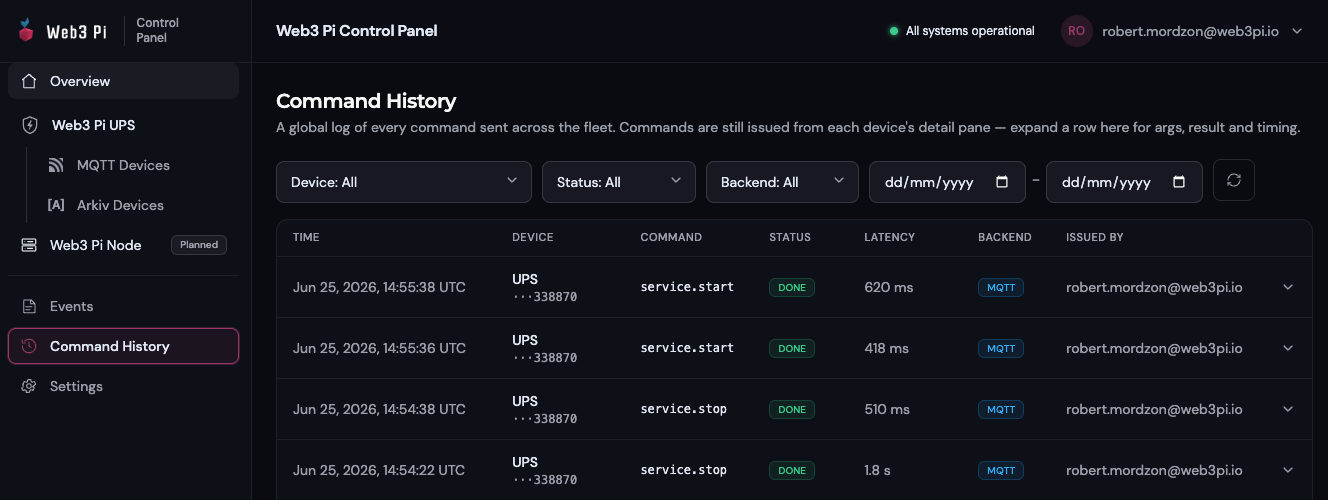This screenshot has width=1328, height=500.
Task: Open the Overview page
Action: 123,81
